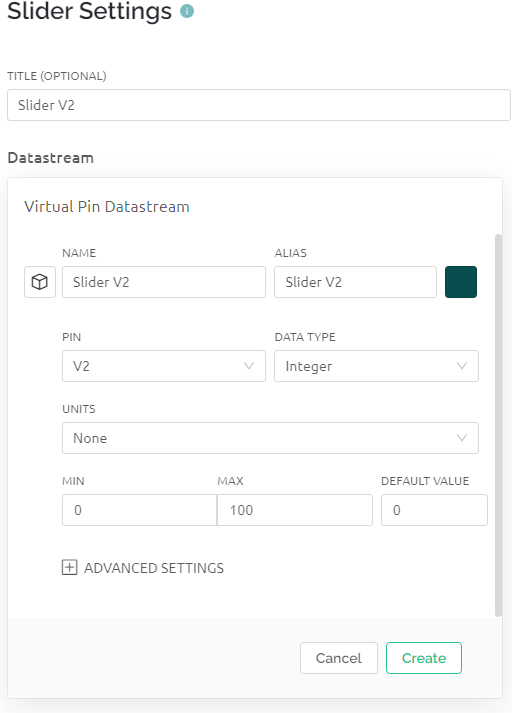Click the plus icon for Advanced Settings
This screenshot has width=512, height=713.
click(69, 567)
